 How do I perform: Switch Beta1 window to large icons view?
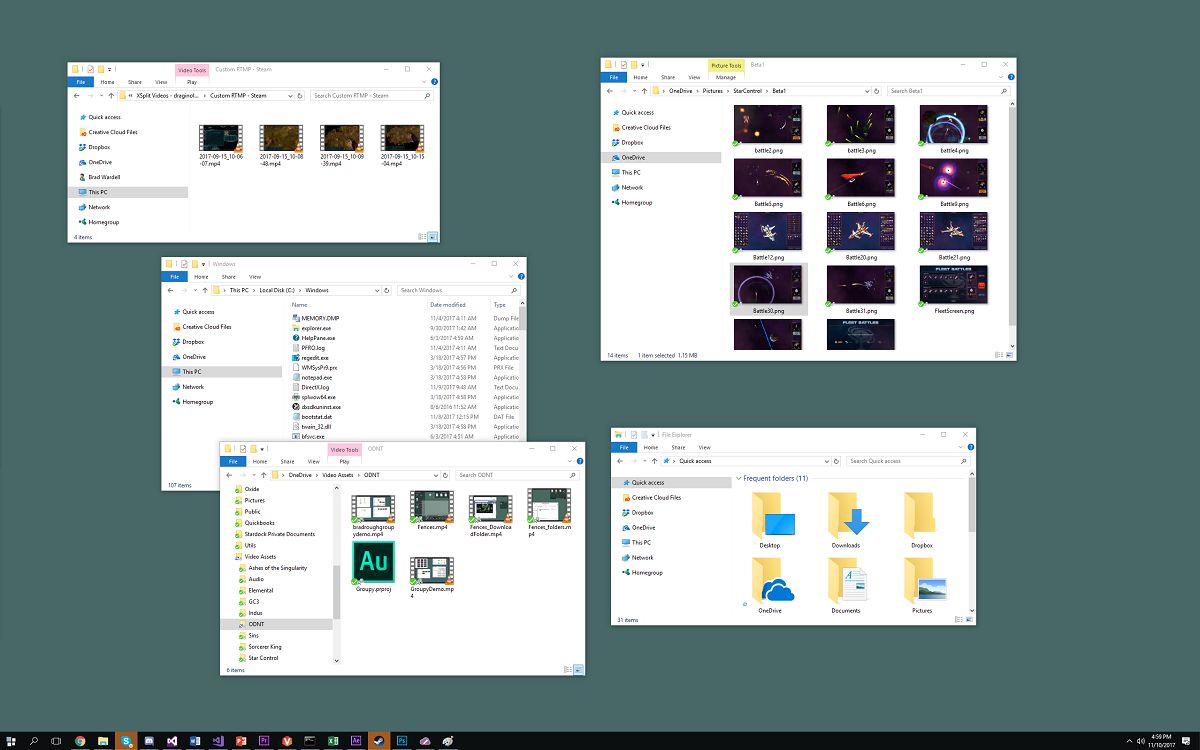click(x=1008, y=355)
